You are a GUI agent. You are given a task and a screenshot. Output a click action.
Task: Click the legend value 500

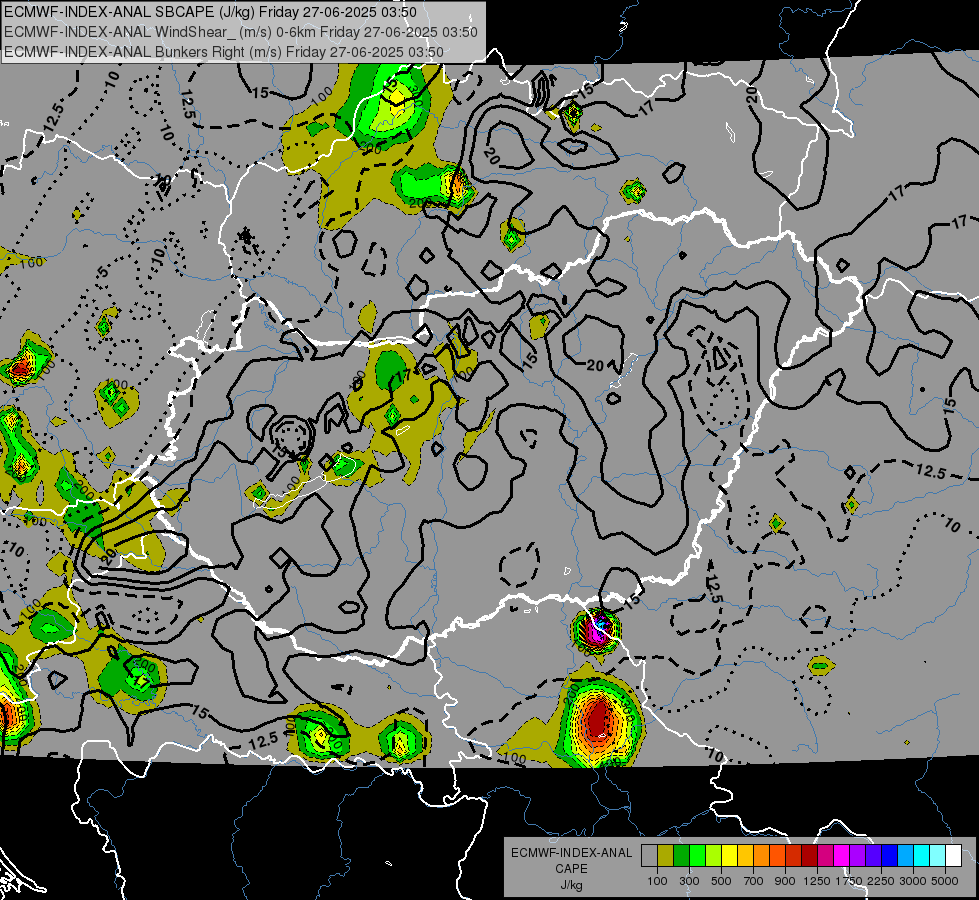(721, 881)
